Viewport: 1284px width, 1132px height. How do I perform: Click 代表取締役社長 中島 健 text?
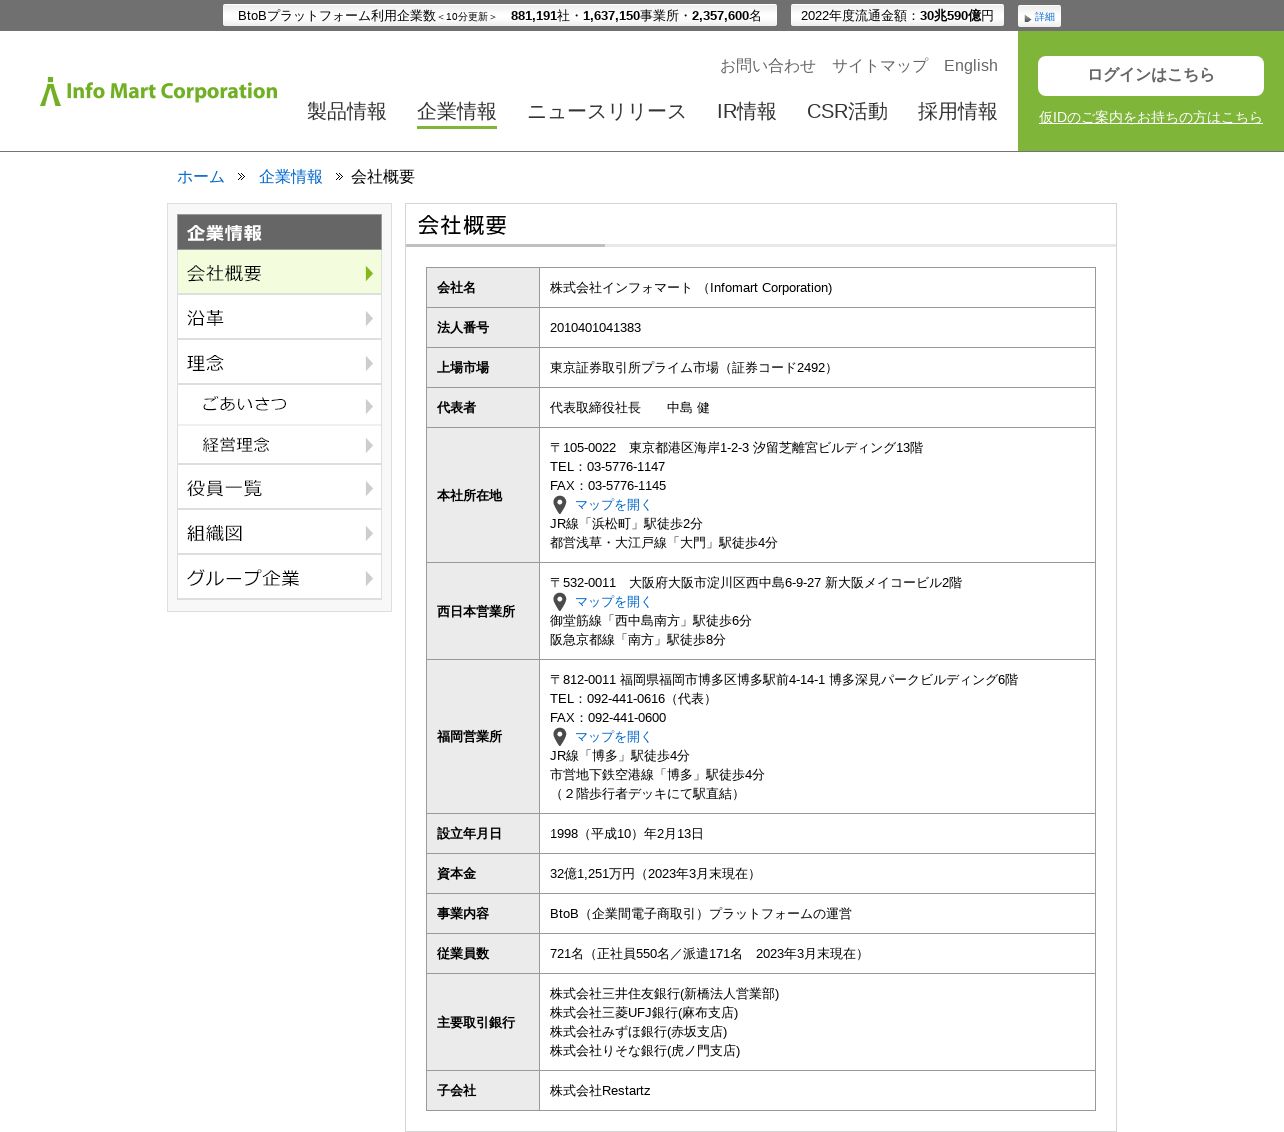(630, 408)
